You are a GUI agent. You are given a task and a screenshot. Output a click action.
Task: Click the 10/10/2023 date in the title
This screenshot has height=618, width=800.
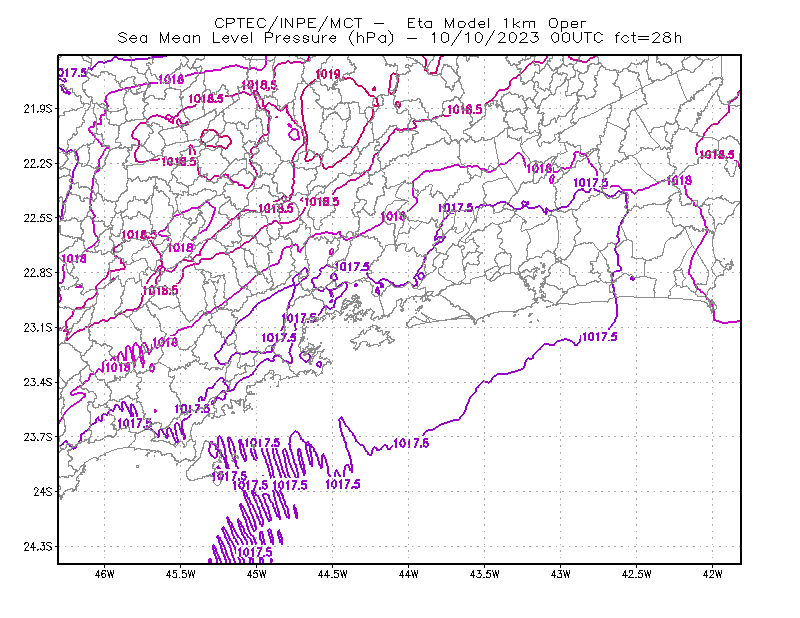click(485, 38)
